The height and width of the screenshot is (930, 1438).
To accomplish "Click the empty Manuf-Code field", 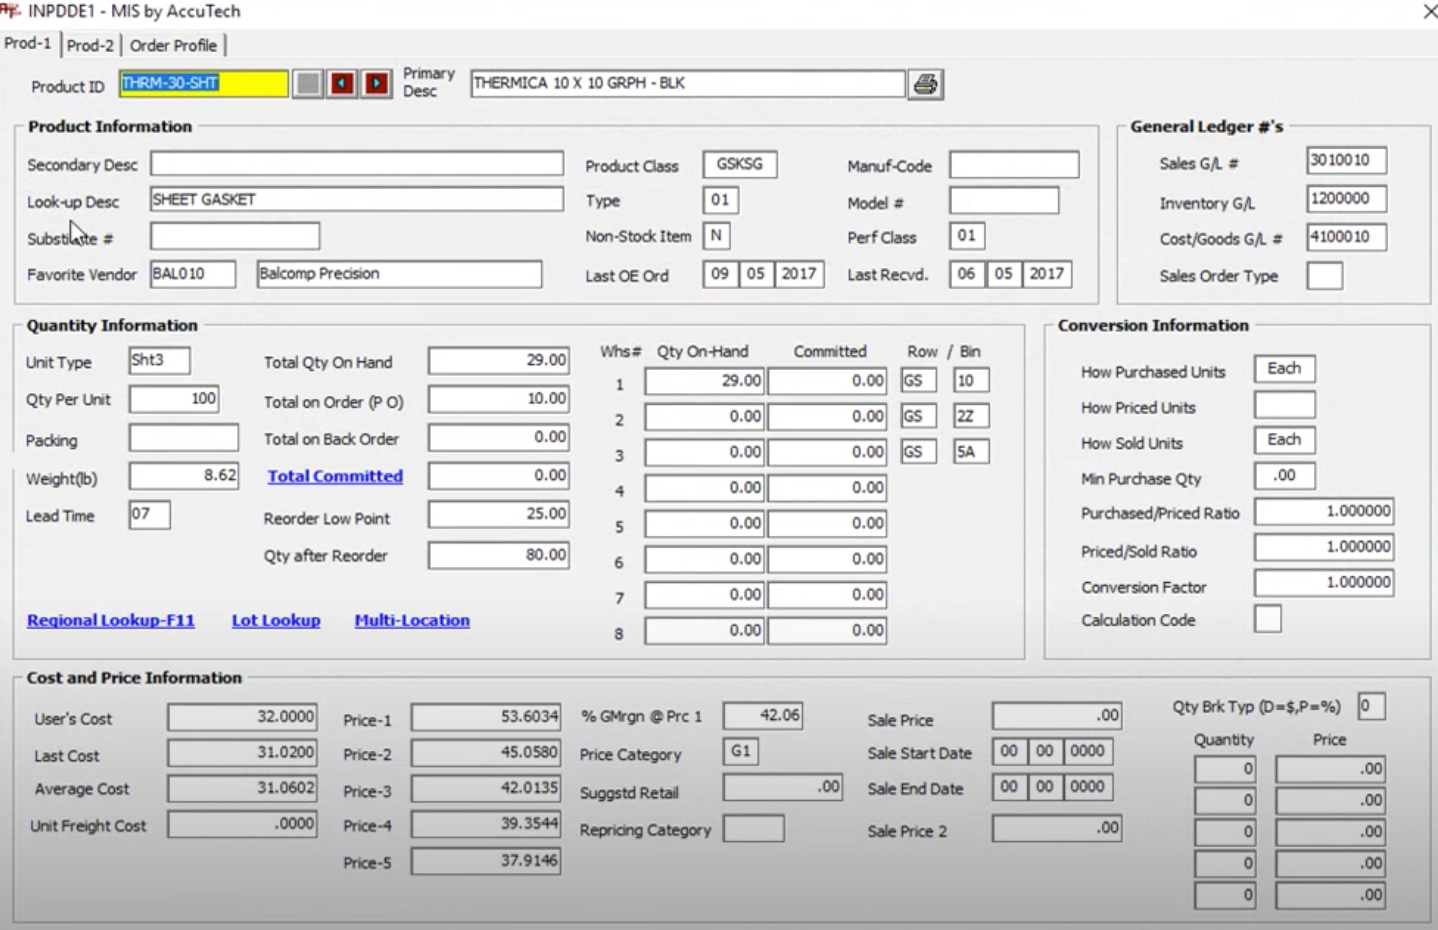I will click(x=1012, y=163).
